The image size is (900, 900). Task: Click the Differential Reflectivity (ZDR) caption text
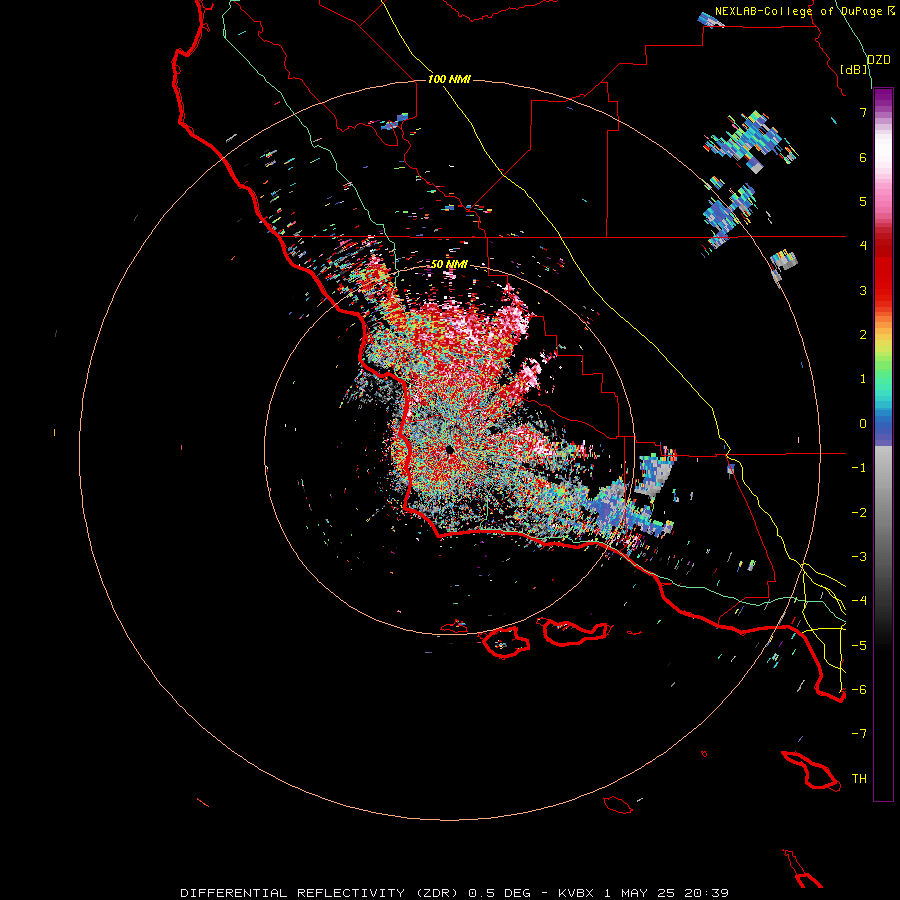pos(319,893)
